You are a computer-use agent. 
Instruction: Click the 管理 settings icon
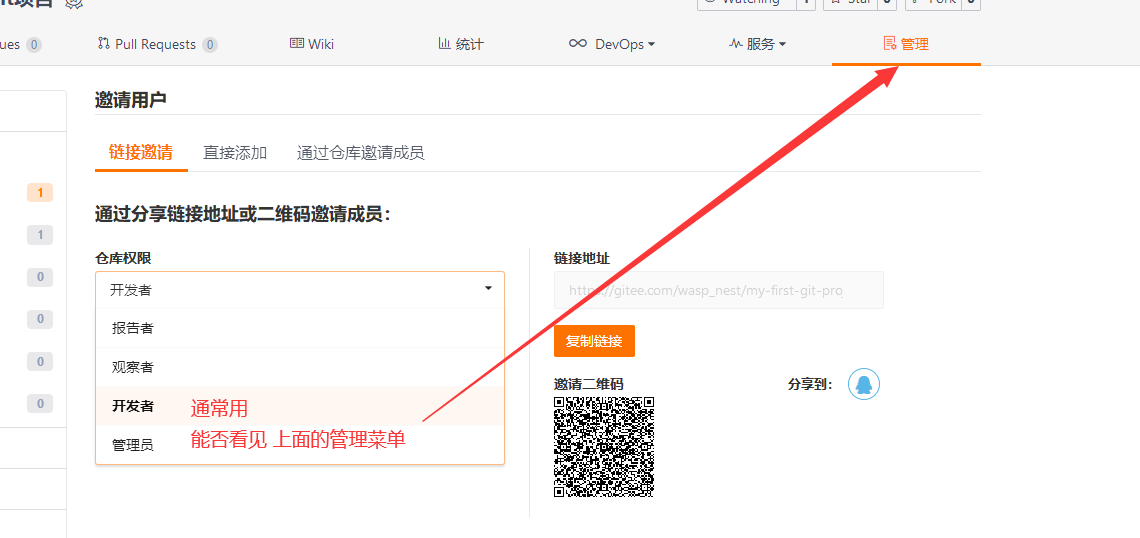pos(889,43)
